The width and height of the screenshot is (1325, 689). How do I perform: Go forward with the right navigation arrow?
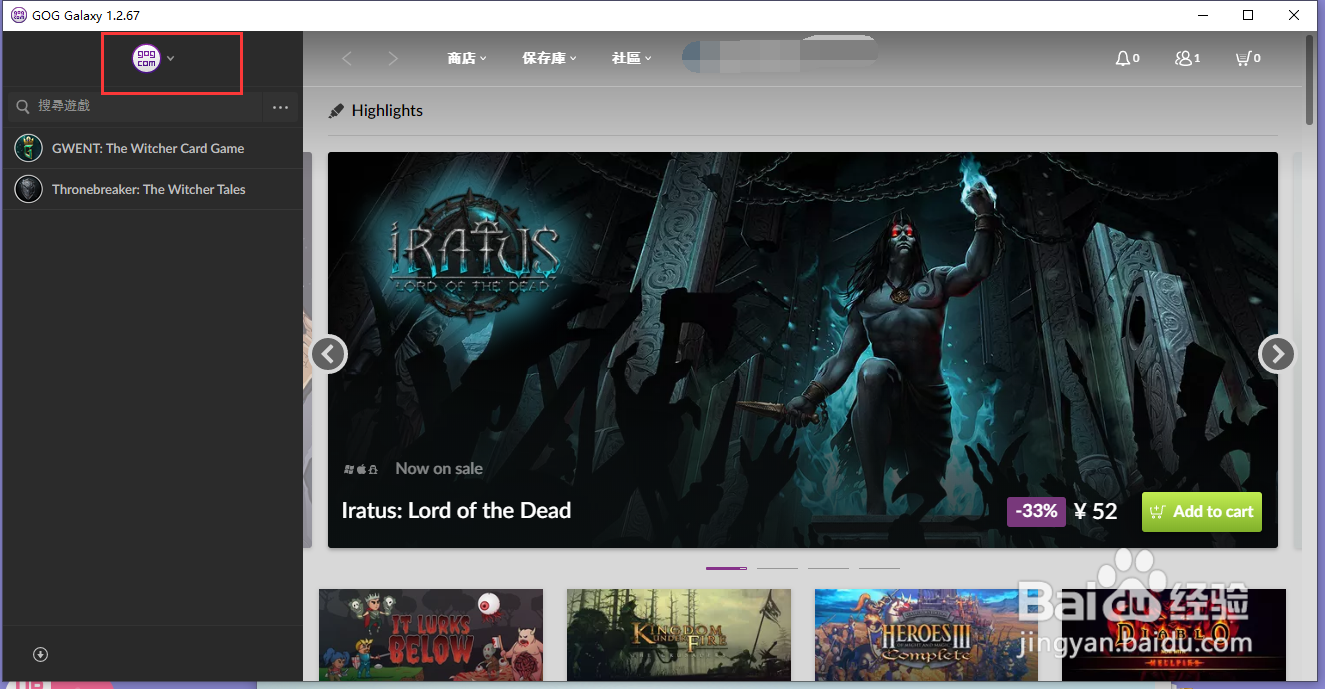point(393,59)
